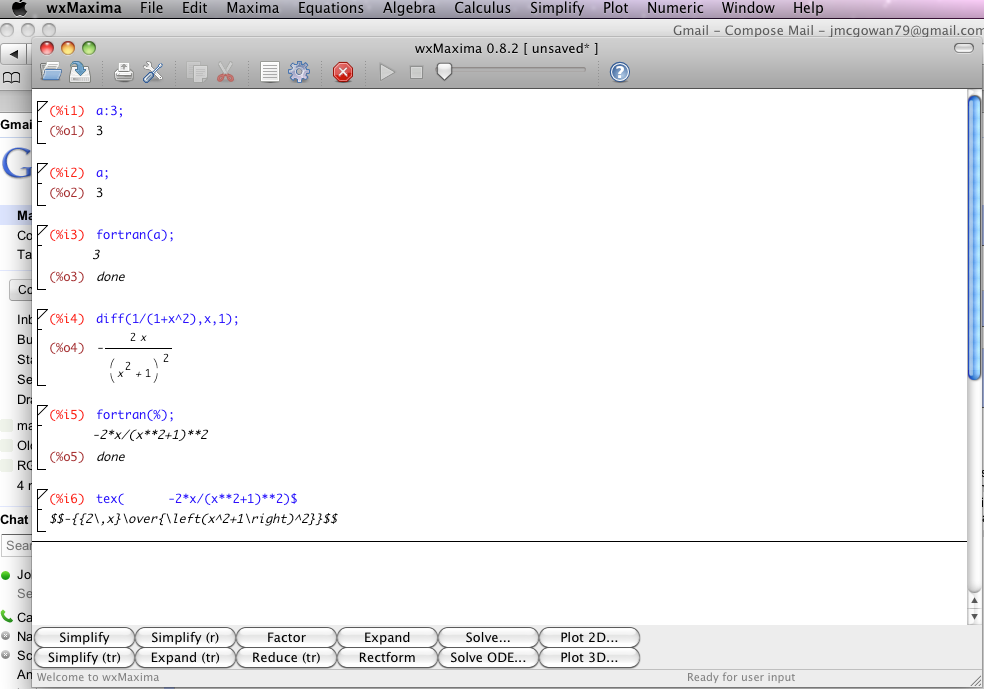The image size is (984, 689).
Task: Click the Open file folder icon
Action: tap(51, 72)
